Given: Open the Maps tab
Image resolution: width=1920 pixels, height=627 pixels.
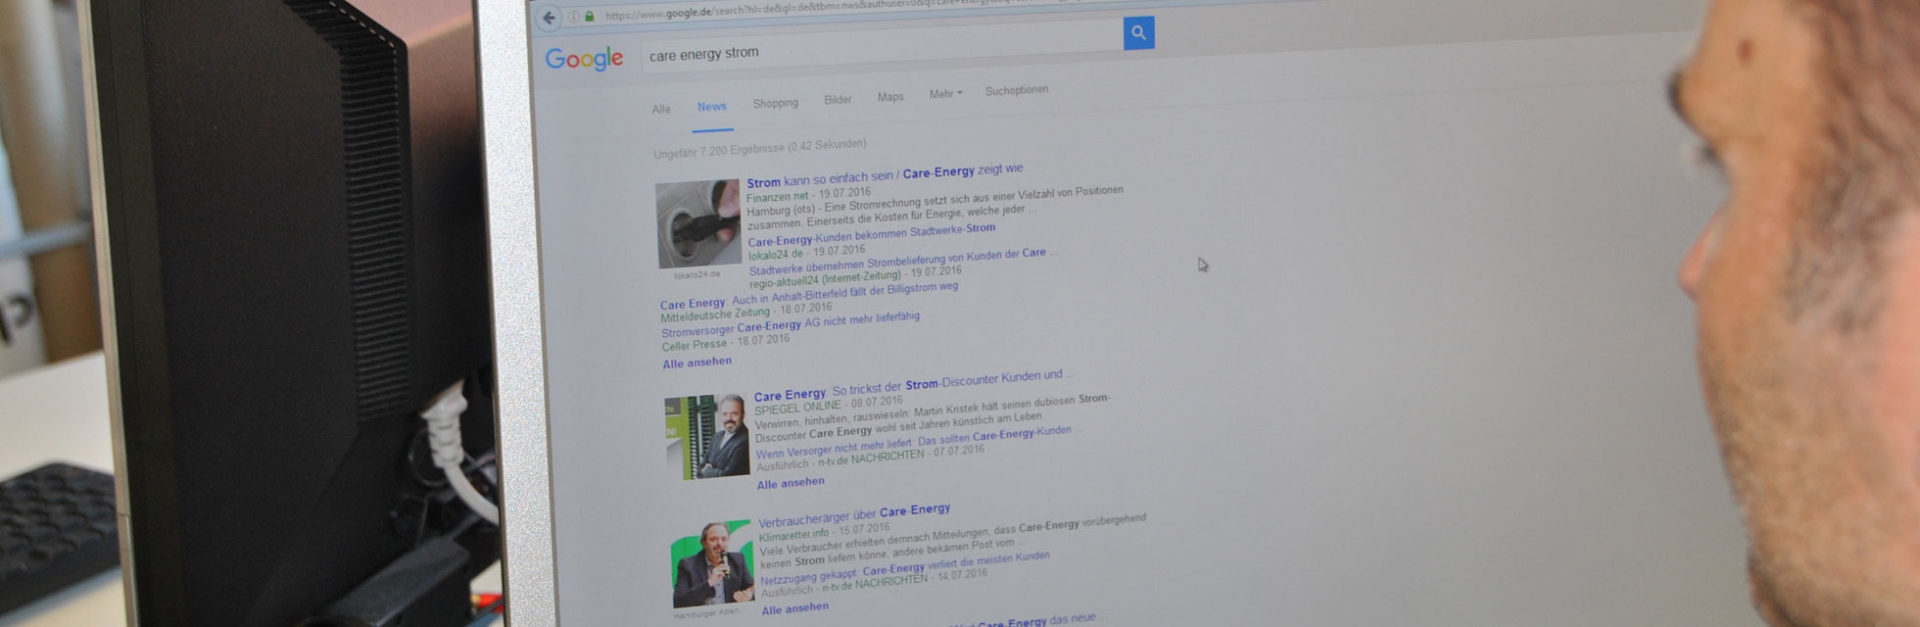Looking at the screenshot, I should click(890, 97).
